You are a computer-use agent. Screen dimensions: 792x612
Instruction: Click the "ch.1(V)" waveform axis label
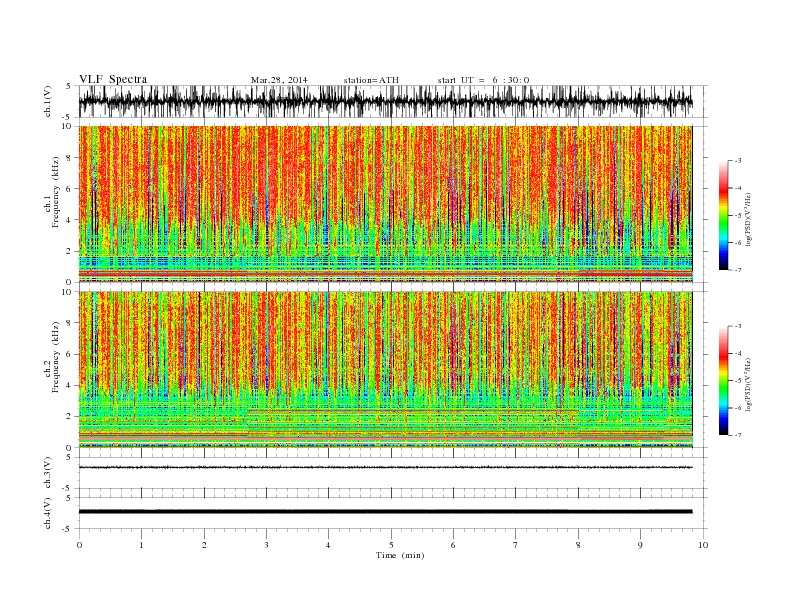click(x=48, y=101)
